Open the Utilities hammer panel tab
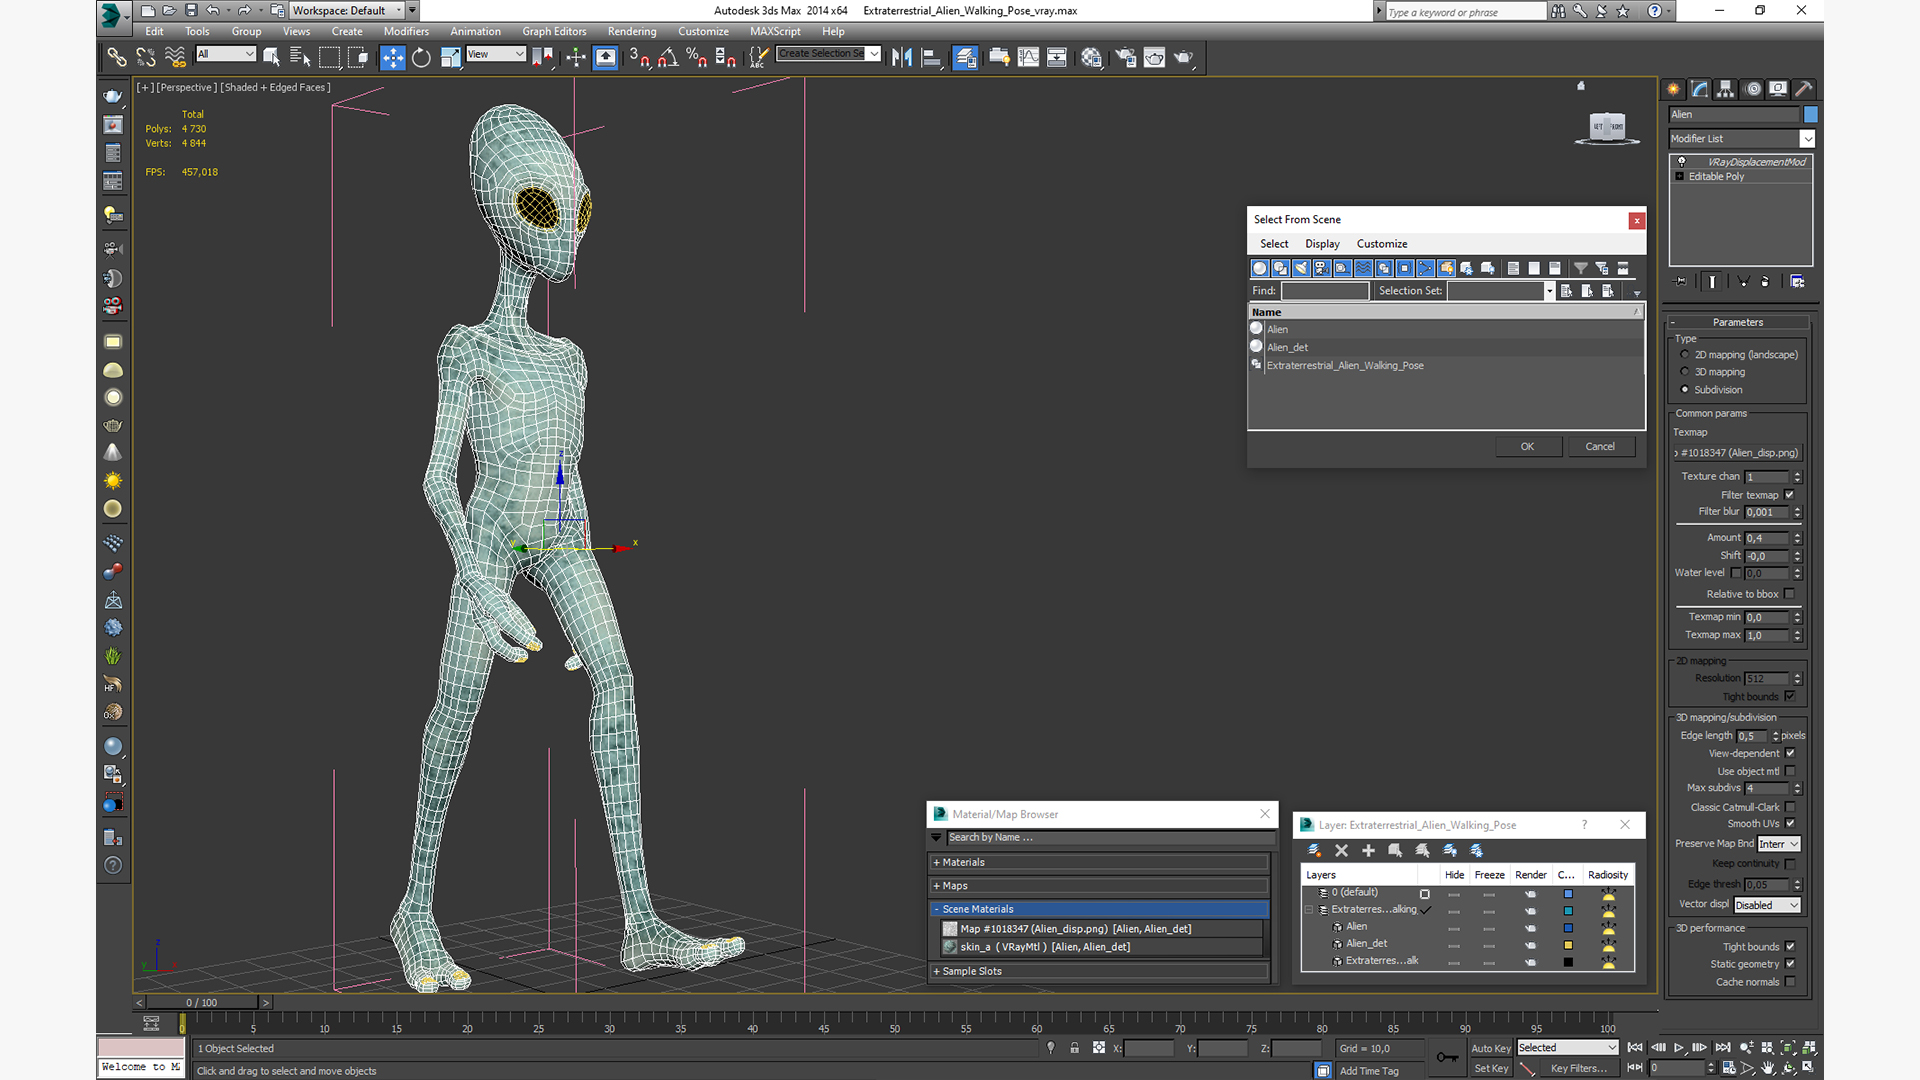The width and height of the screenshot is (1920, 1080). (1804, 89)
